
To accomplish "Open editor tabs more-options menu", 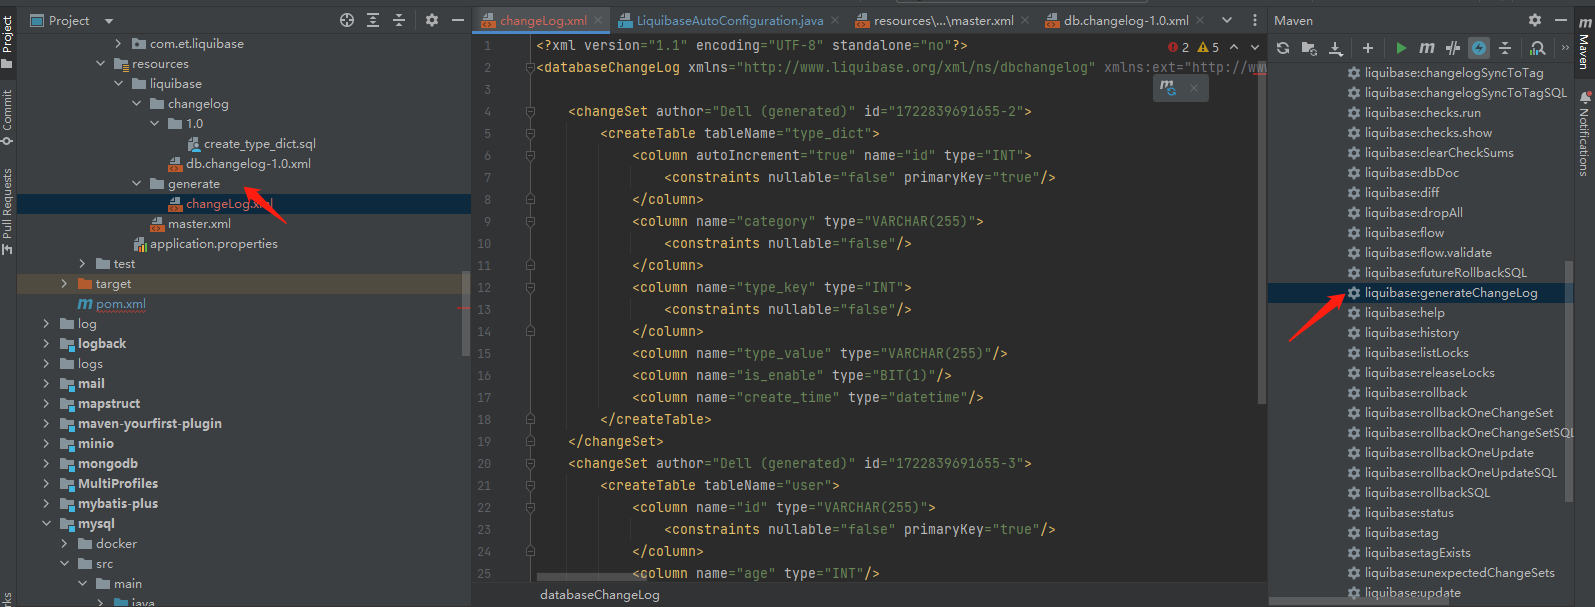I will (x=1255, y=20).
